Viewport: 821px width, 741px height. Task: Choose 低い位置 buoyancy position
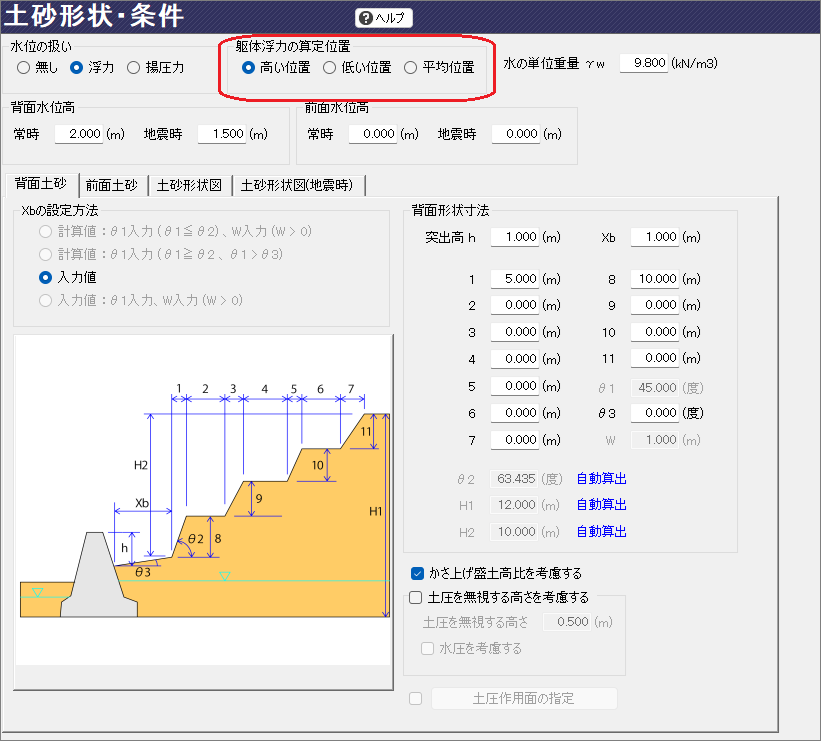click(x=330, y=68)
